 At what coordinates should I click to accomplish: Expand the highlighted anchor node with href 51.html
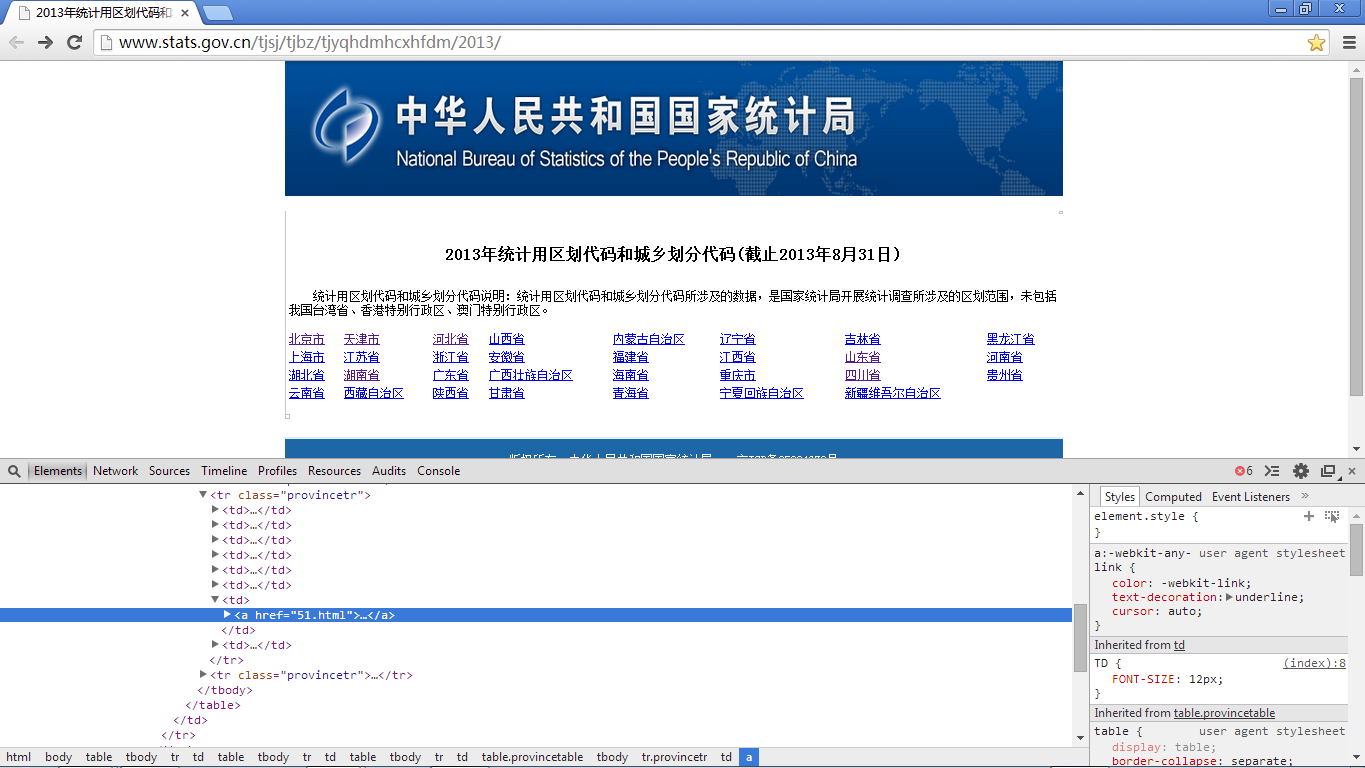click(228, 615)
